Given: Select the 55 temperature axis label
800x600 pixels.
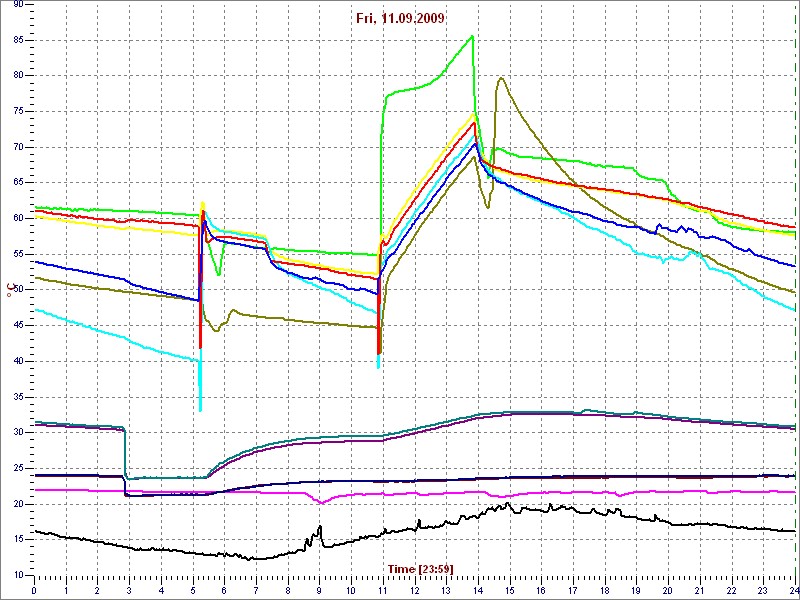Looking at the screenshot, I should point(18,255).
